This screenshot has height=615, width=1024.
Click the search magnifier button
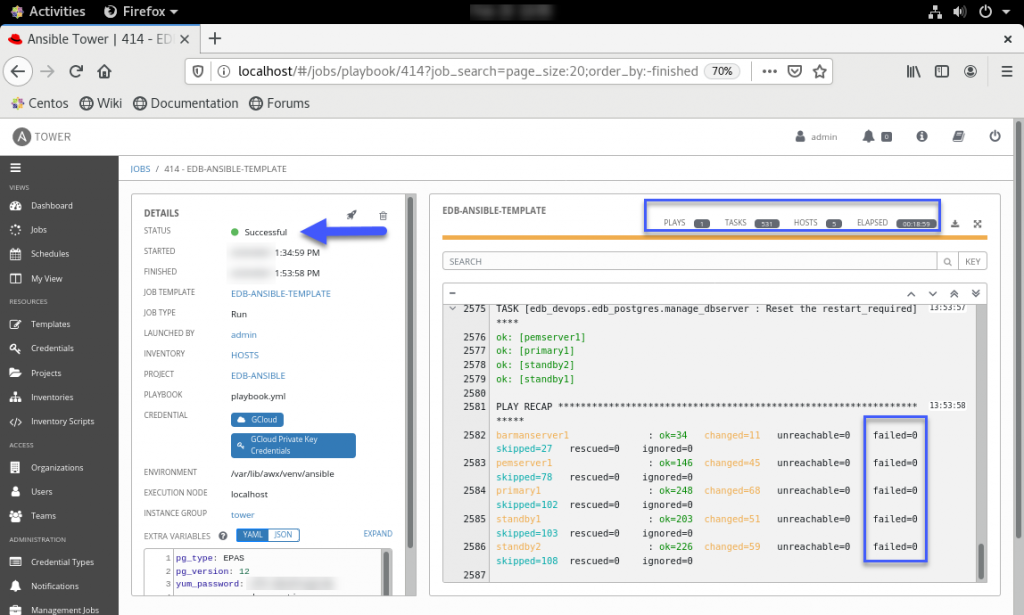click(946, 261)
